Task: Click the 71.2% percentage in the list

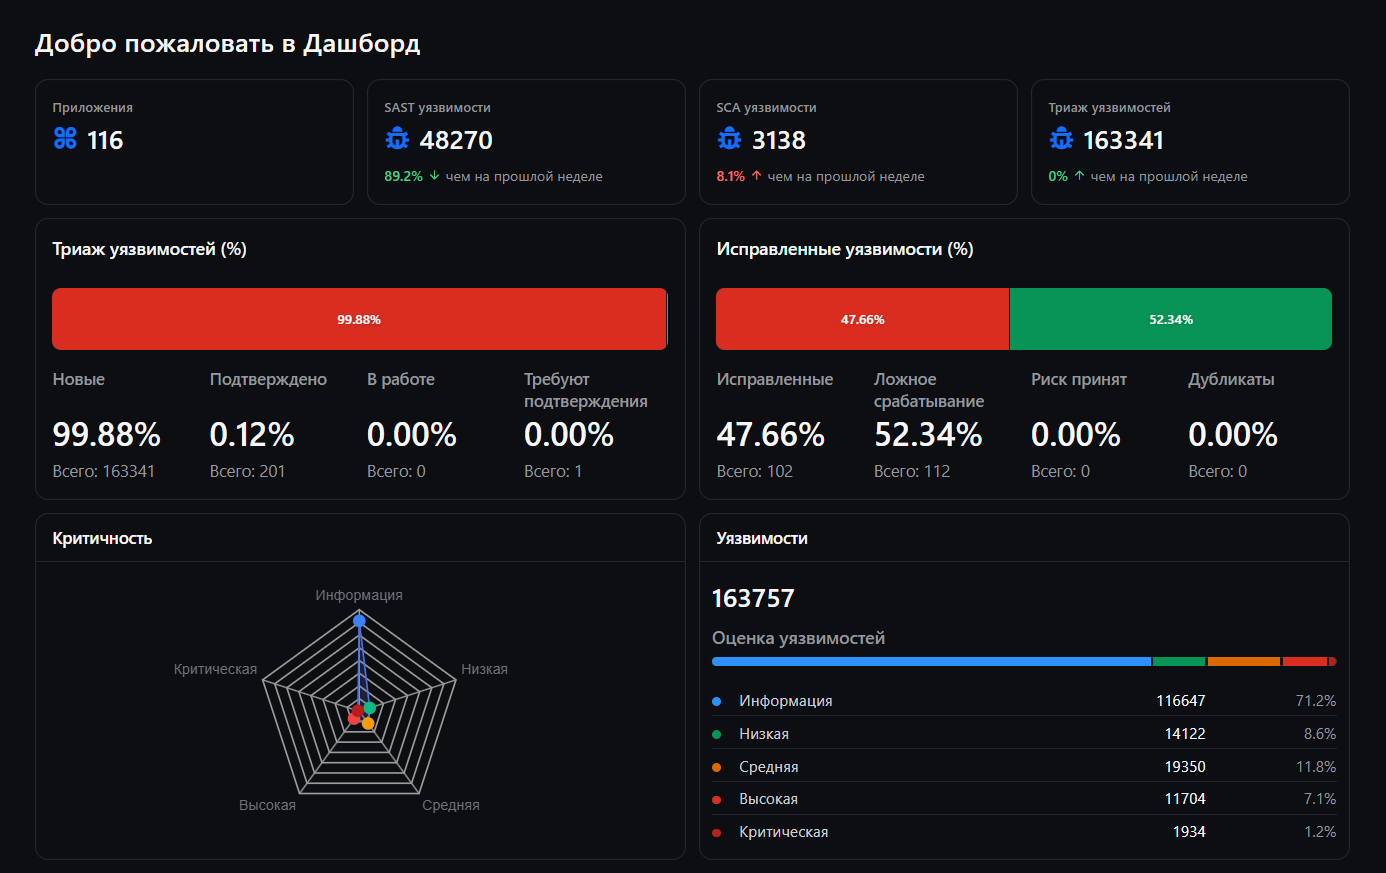Action: (x=1316, y=701)
